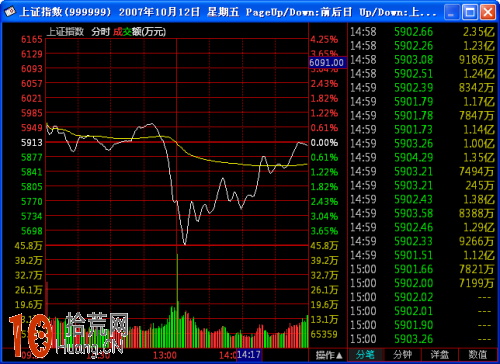500x364 pixels.
Task: Click the 分时 label above the chart
Action: coord(101,32)
